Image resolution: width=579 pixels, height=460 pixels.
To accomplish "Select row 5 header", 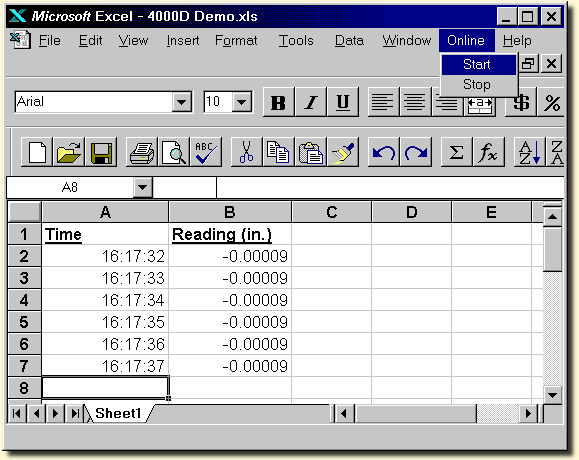I will click(x=24, y=322).
